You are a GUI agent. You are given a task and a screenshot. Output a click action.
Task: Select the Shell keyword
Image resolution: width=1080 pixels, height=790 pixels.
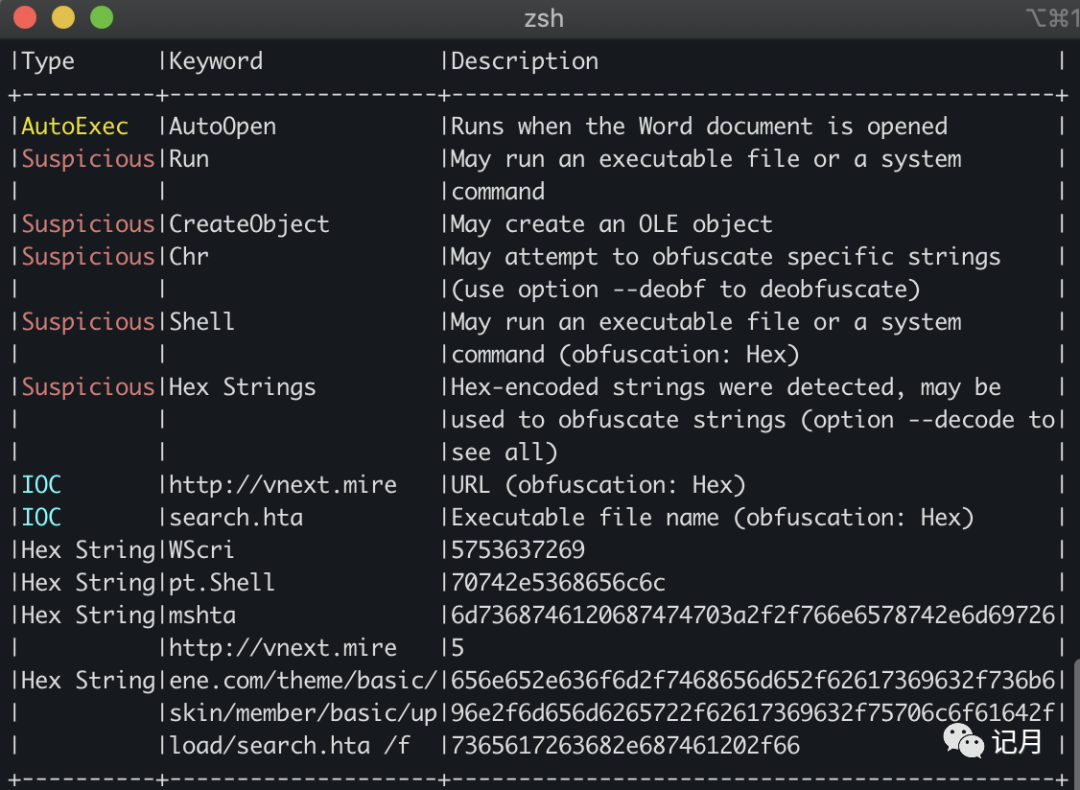202,322
